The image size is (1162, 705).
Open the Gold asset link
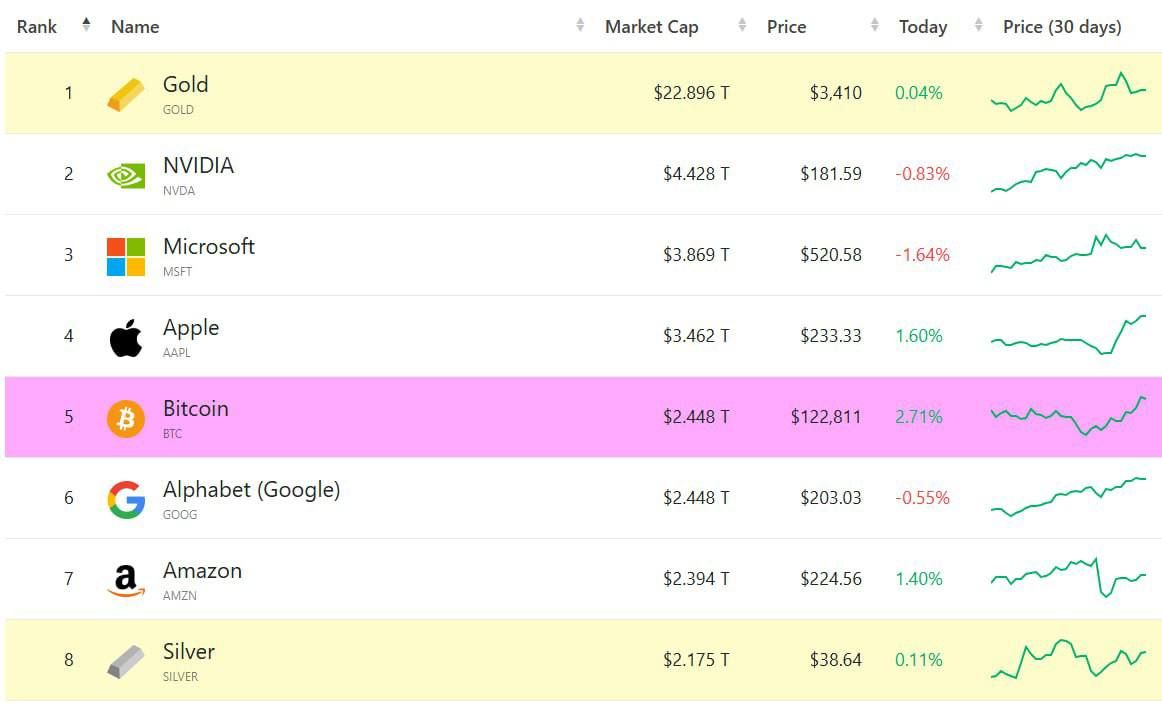185,85
